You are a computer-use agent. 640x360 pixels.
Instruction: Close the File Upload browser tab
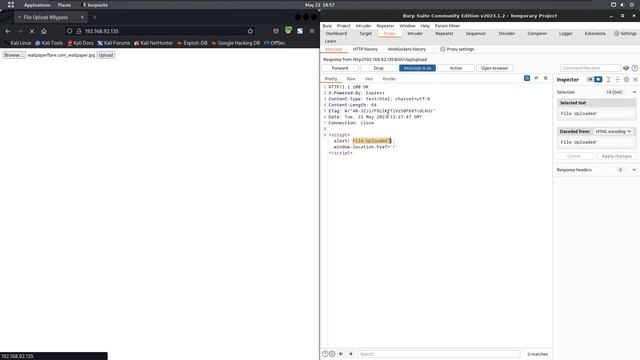click(82, 17)
